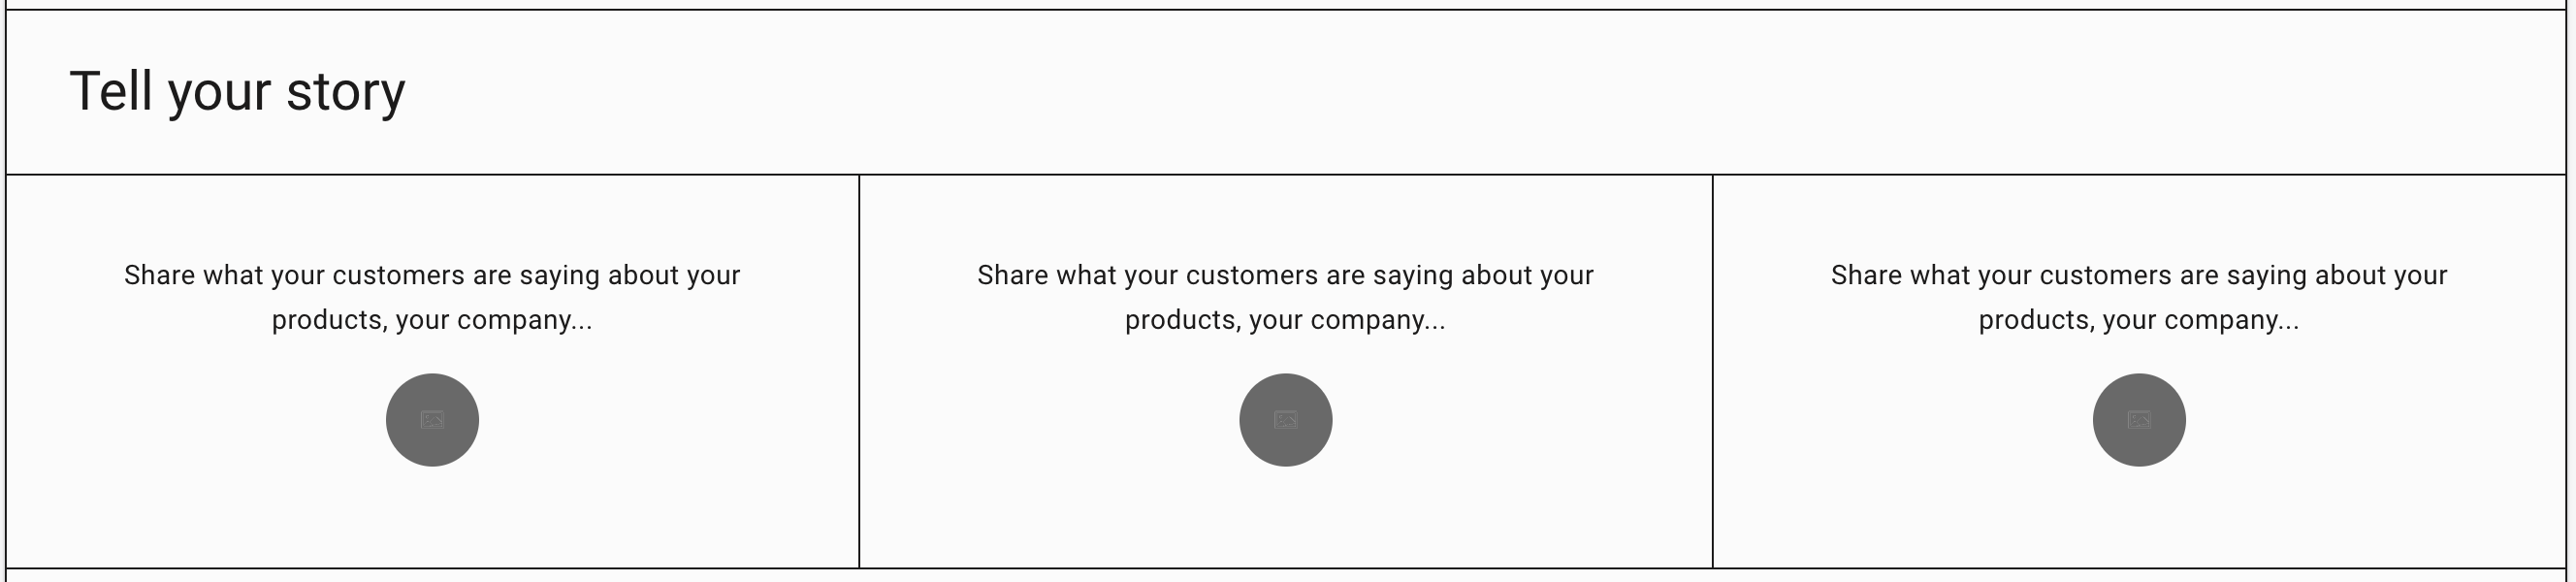Click "products, your company..." line in first column

tap(432, 320)
